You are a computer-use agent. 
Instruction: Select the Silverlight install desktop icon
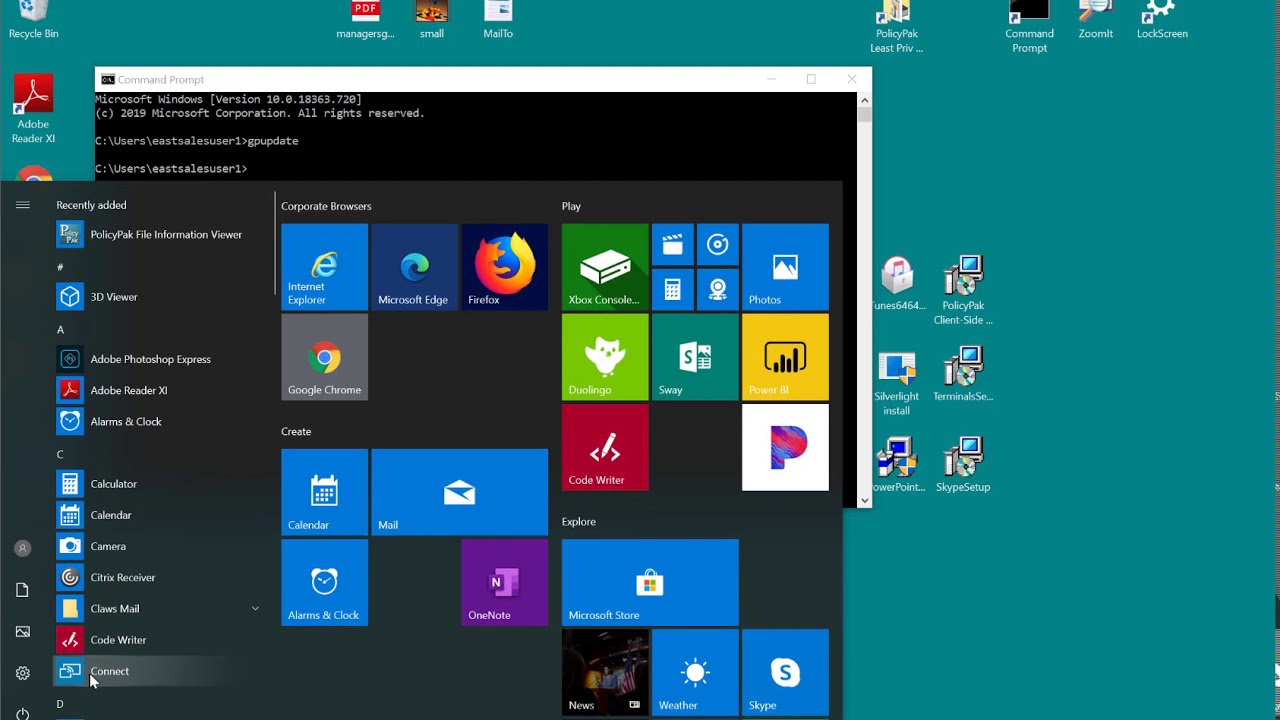(x=896, y=383)
